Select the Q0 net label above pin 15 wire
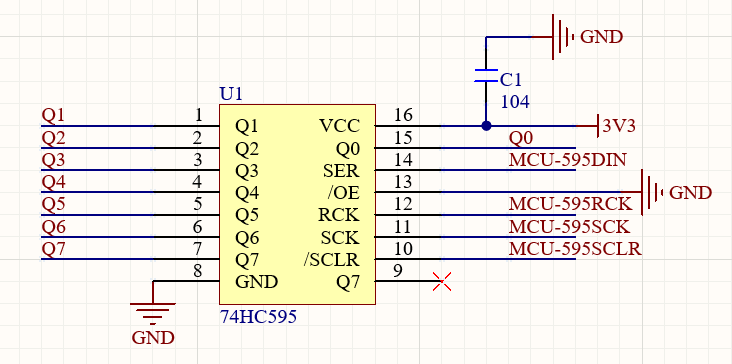732x364 pixels. click(x=521, y=138)
